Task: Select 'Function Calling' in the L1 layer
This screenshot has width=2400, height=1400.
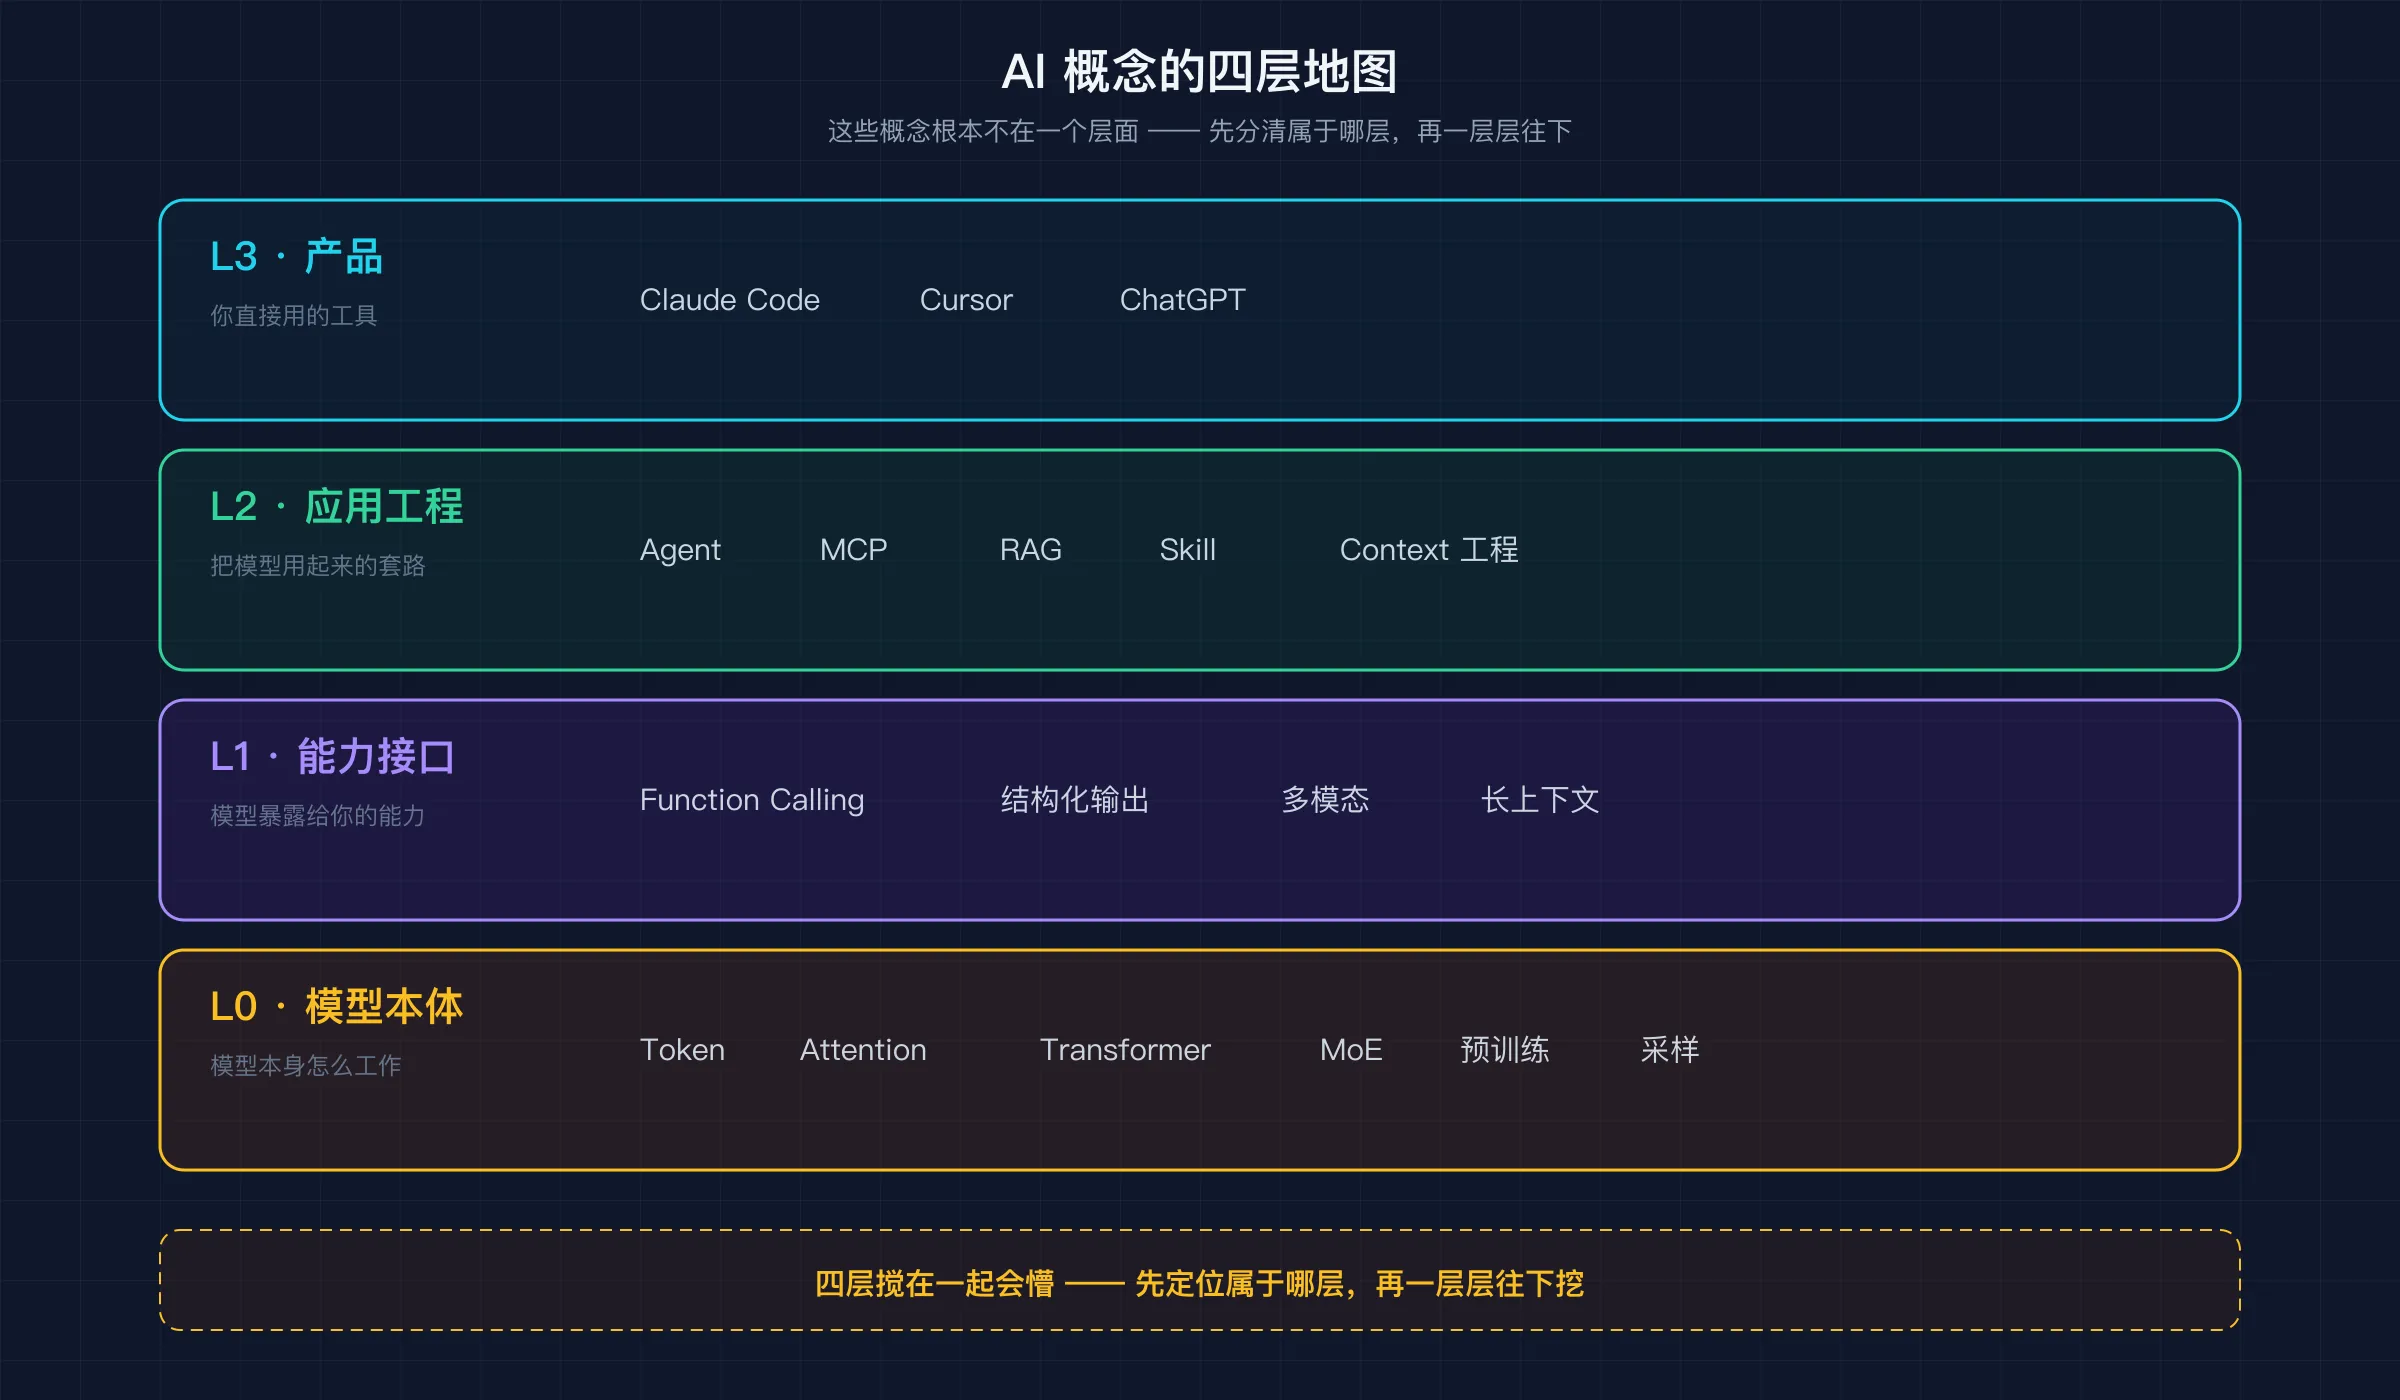Action: pos(751,801)
